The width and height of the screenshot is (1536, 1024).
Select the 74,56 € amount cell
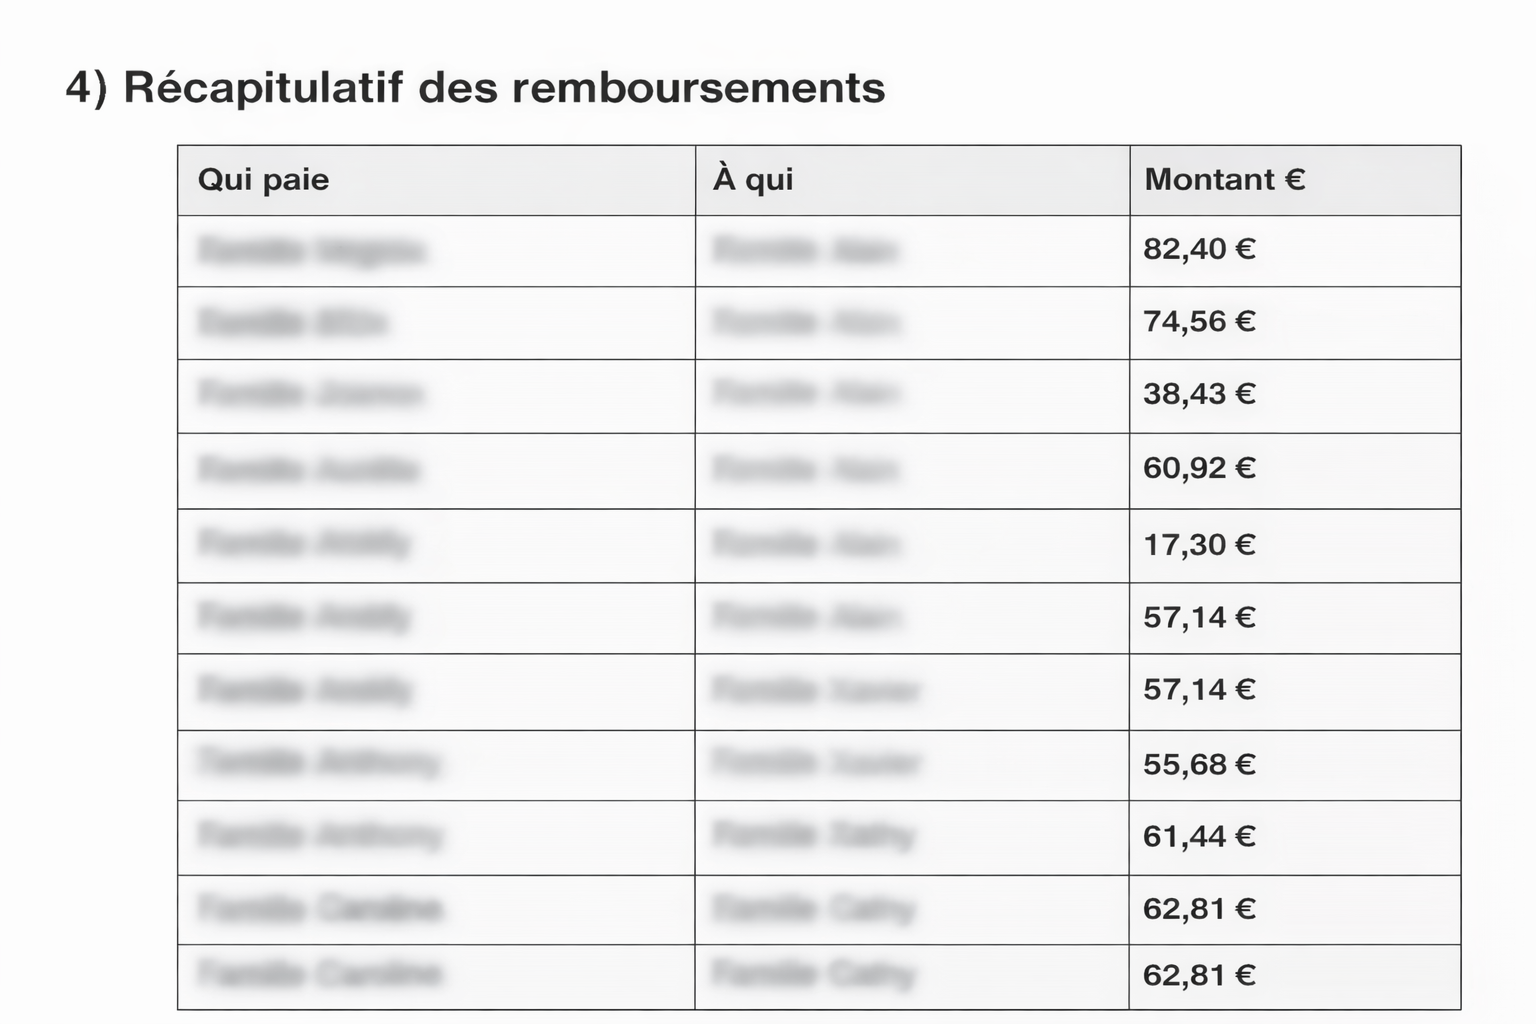pyautogui.click(x=1198, y=322)
